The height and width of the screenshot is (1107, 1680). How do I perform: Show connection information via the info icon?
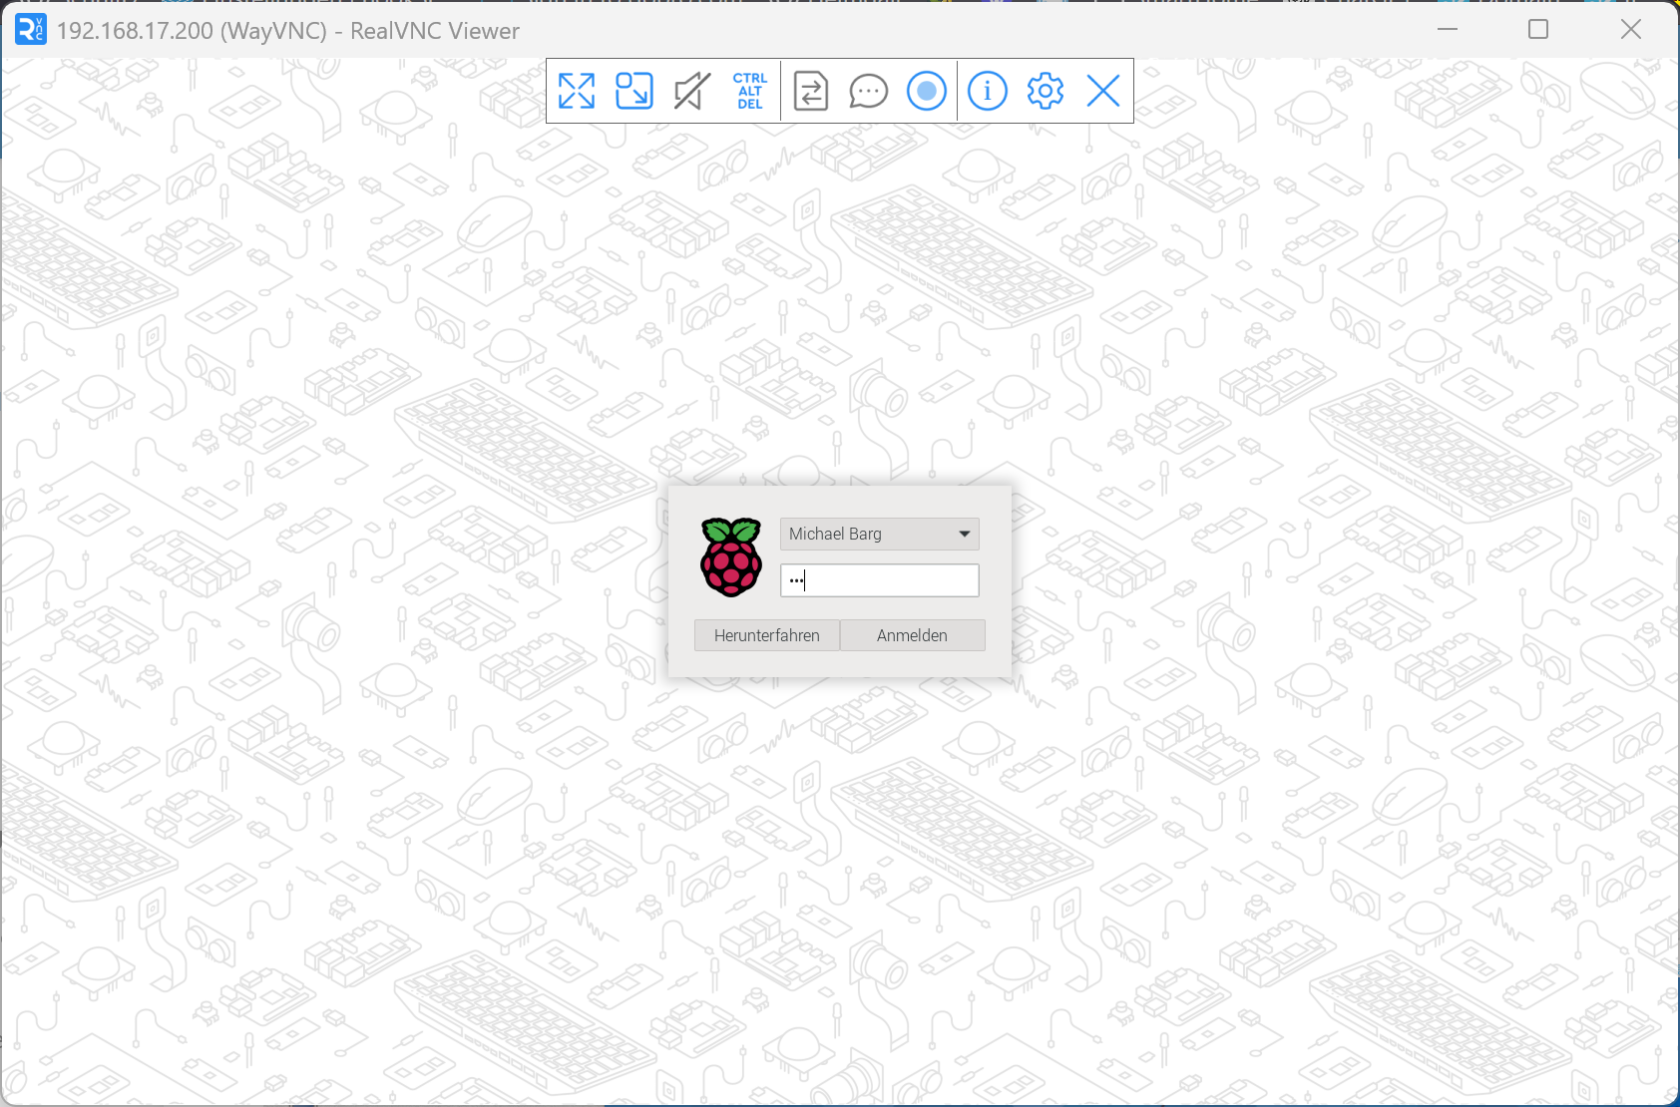click(987, 91)
